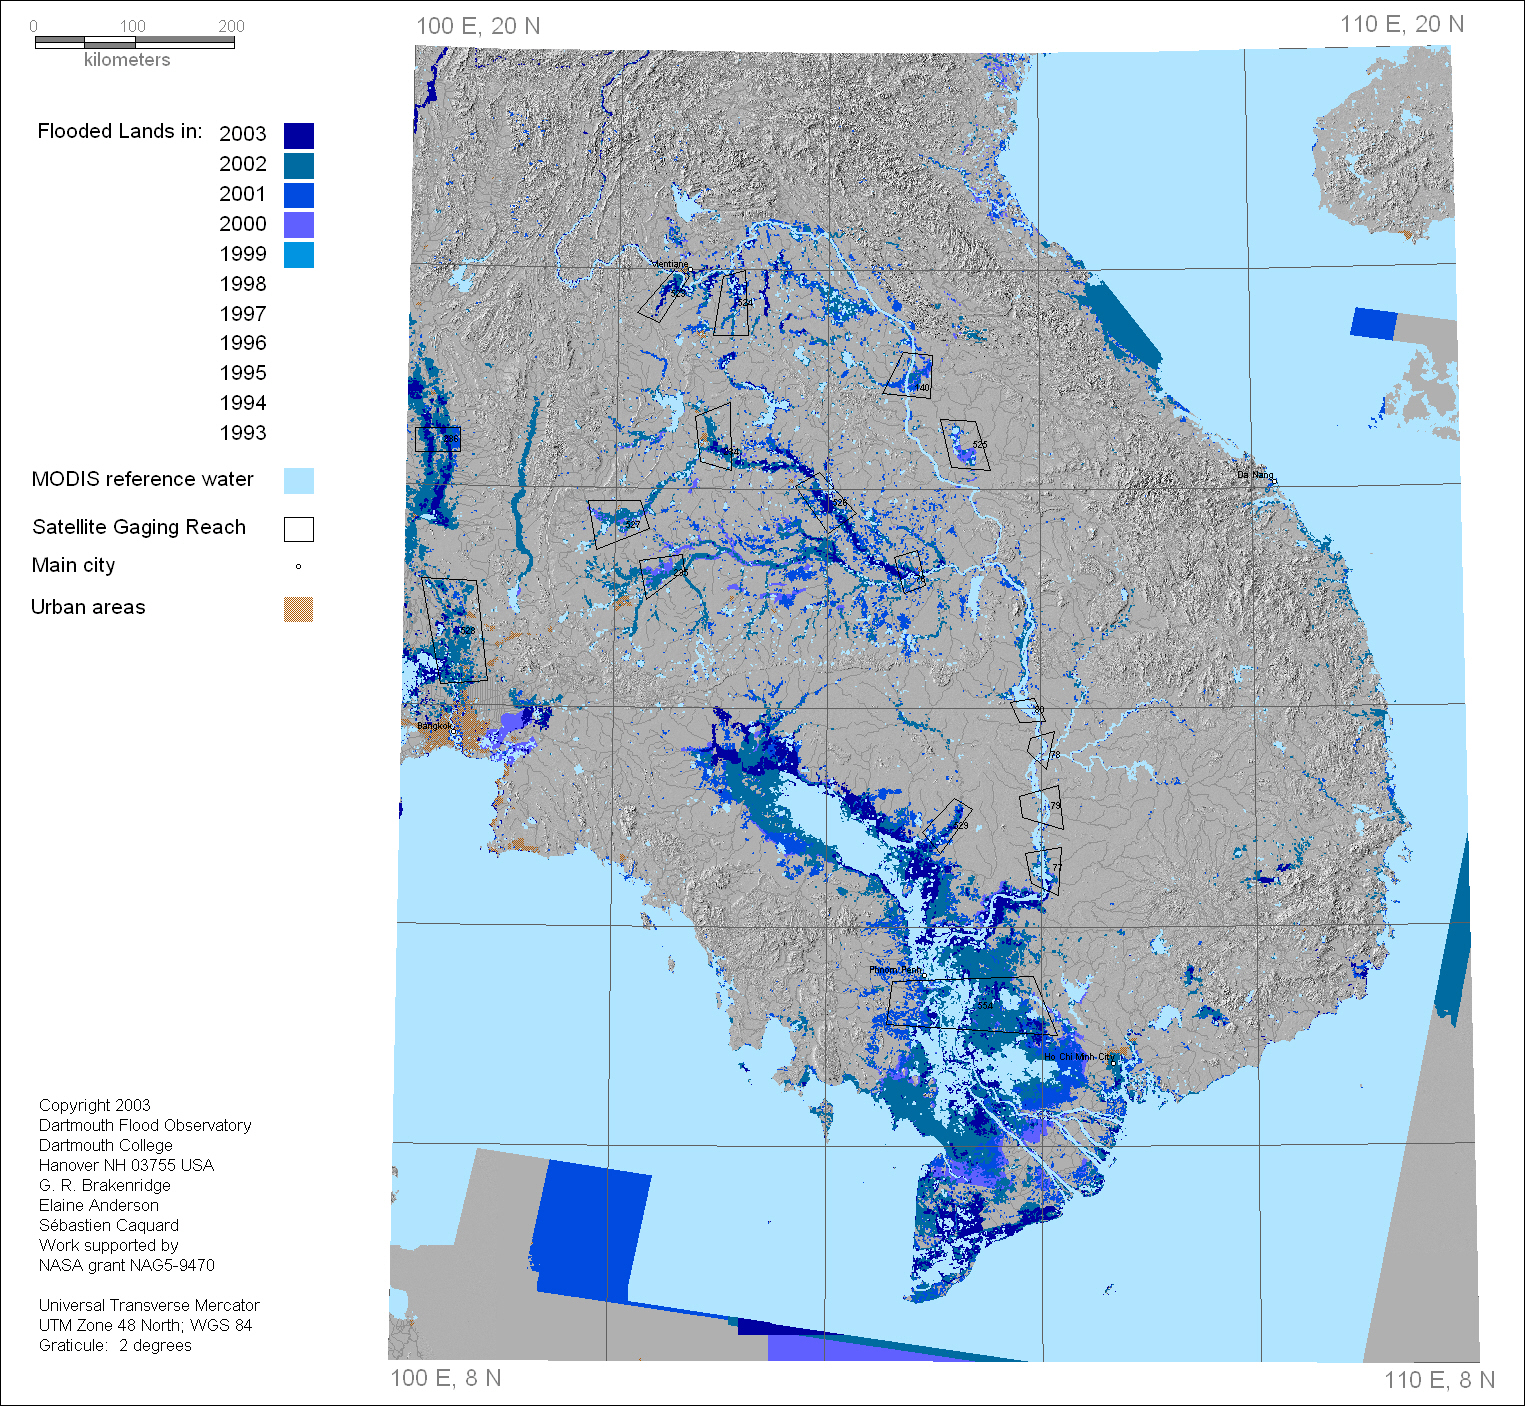This screenshot has height=1417, width=1536.
Task: Click the Dartmouth Flood Observatory credit text
Action: tap(145, 1126)
